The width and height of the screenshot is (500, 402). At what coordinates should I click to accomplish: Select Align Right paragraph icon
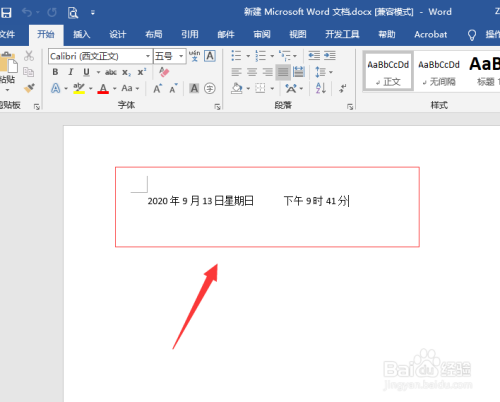pyautogui.click(x=267, y=72)
